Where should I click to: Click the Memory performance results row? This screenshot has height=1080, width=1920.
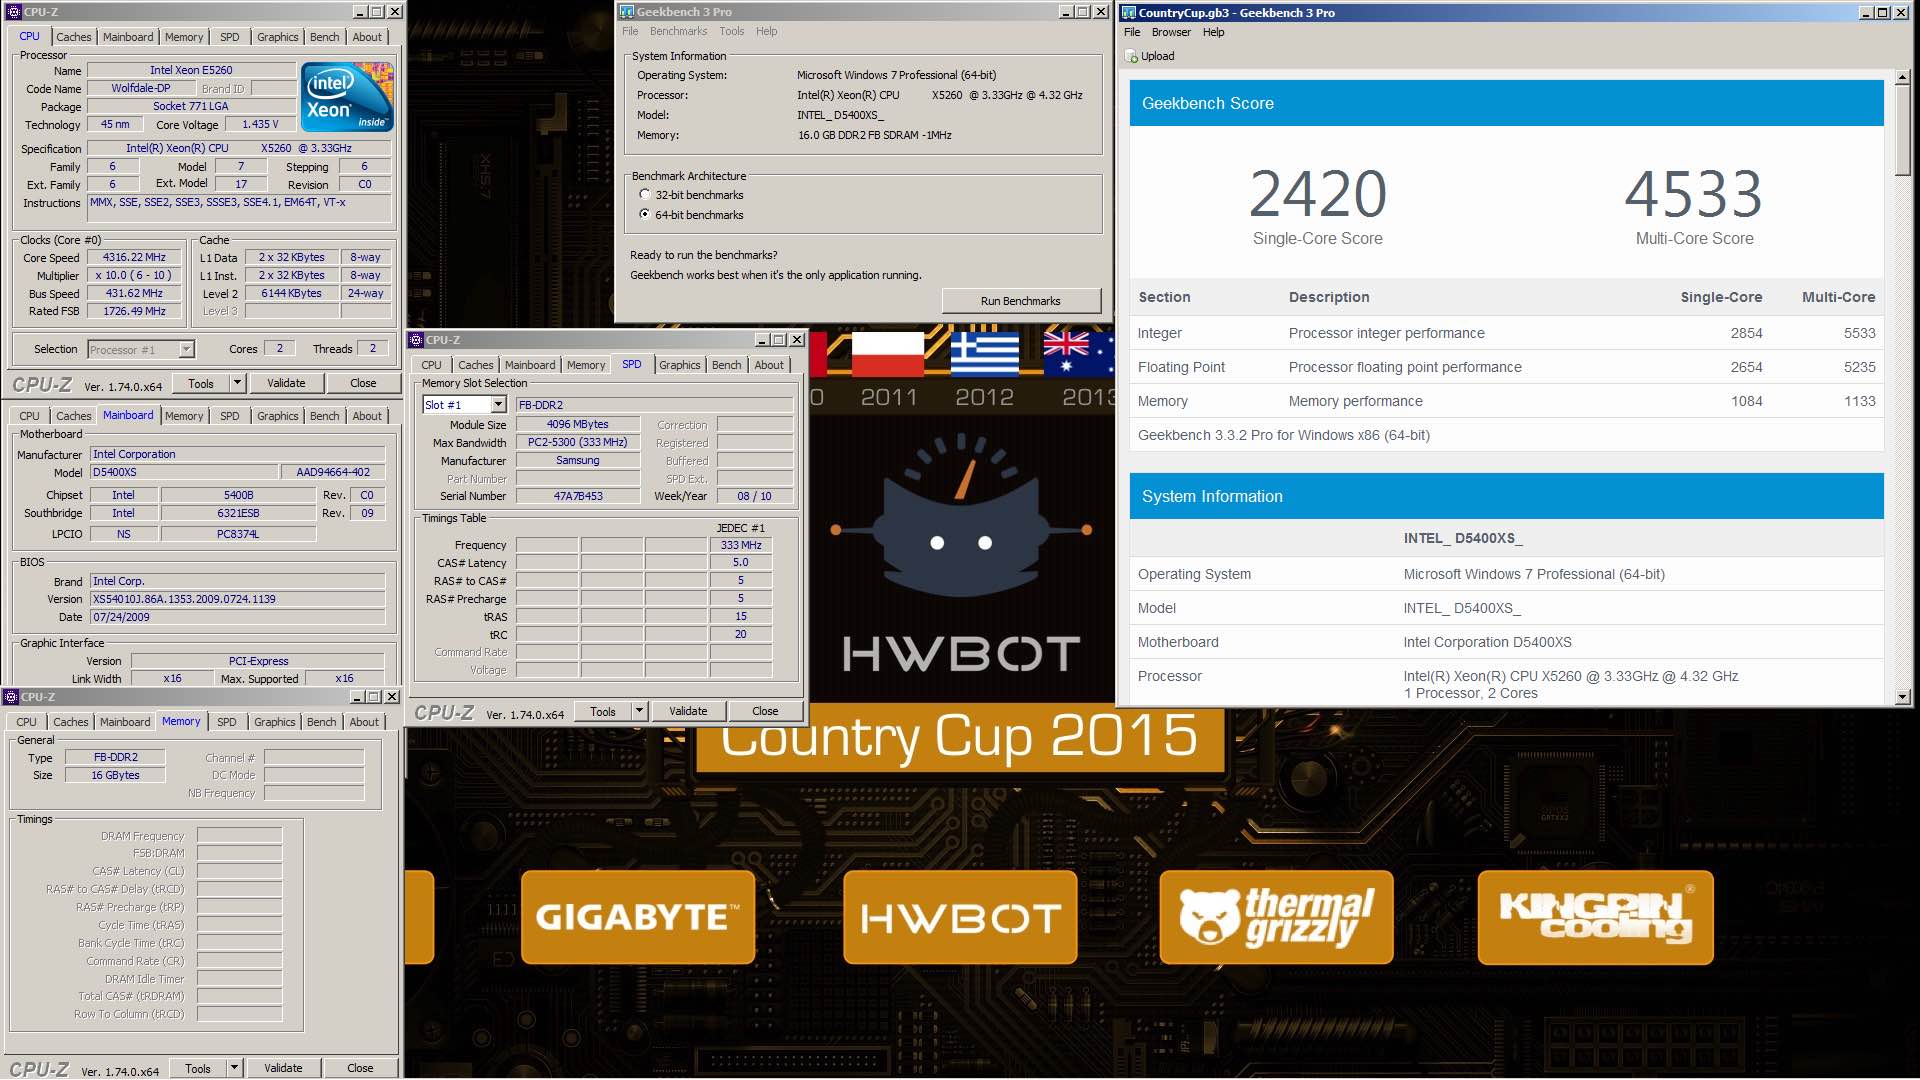point(1507,401)
